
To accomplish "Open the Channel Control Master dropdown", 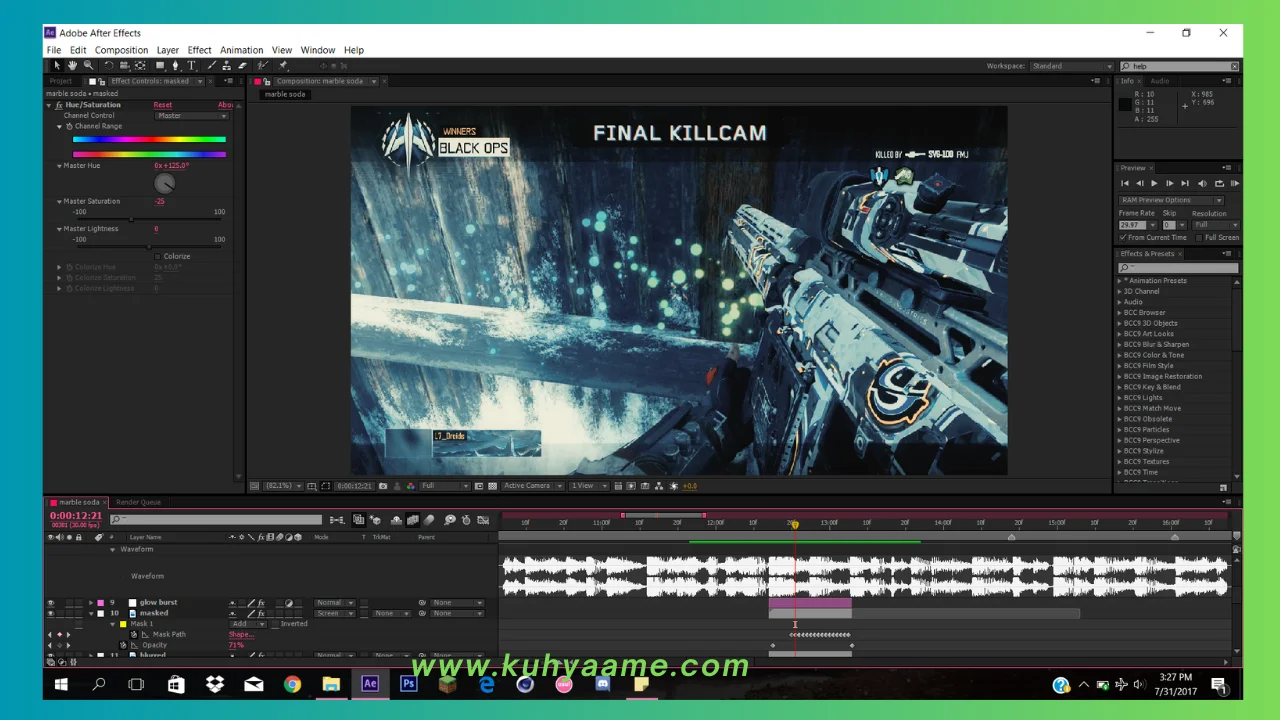I will click(x=192, y=115).
